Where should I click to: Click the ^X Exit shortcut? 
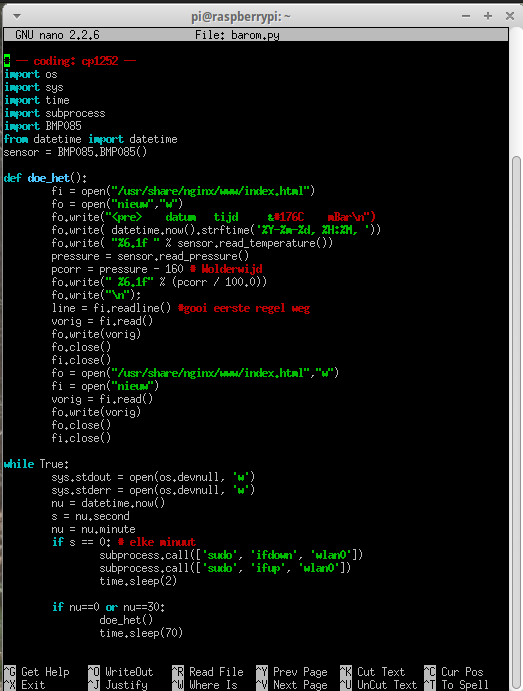(25, 685)
